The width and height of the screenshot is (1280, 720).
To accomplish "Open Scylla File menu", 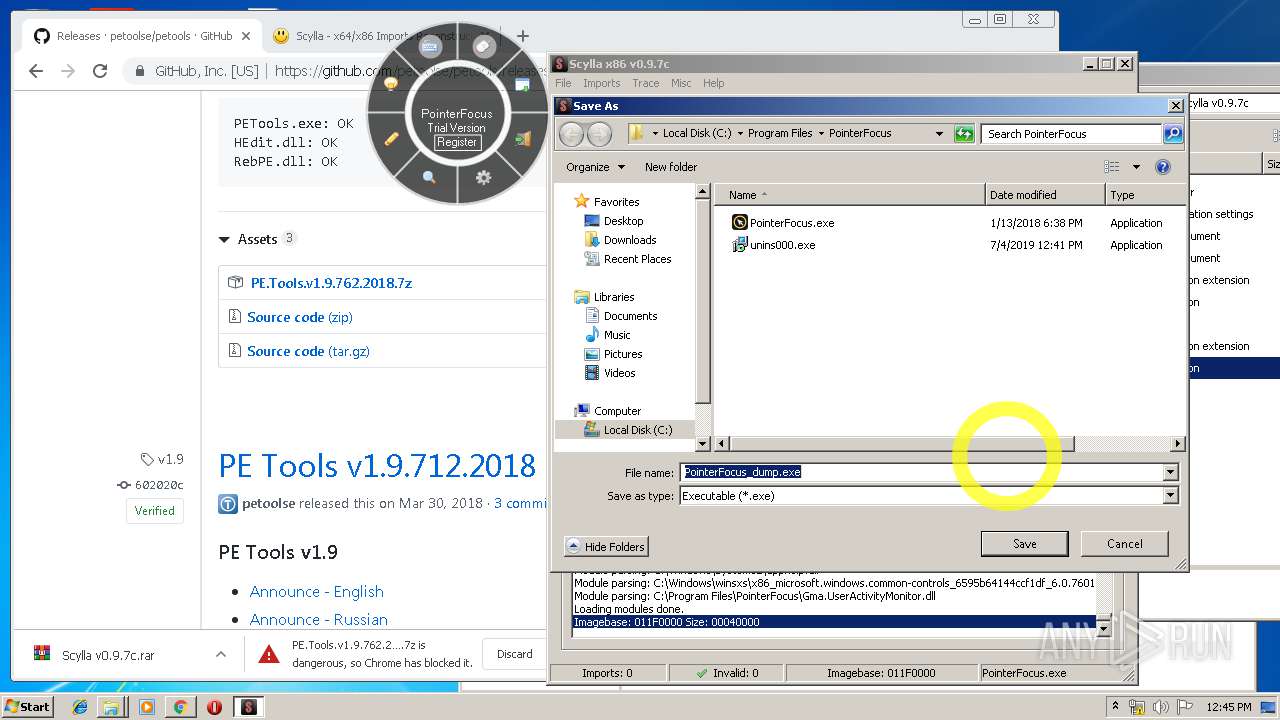I will pos(563,83).
